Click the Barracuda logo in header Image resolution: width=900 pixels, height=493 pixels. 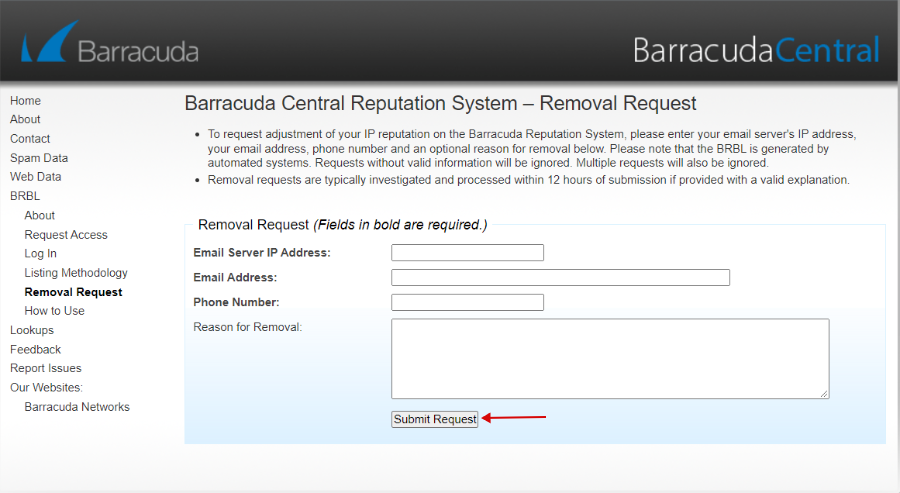point(110,43)
